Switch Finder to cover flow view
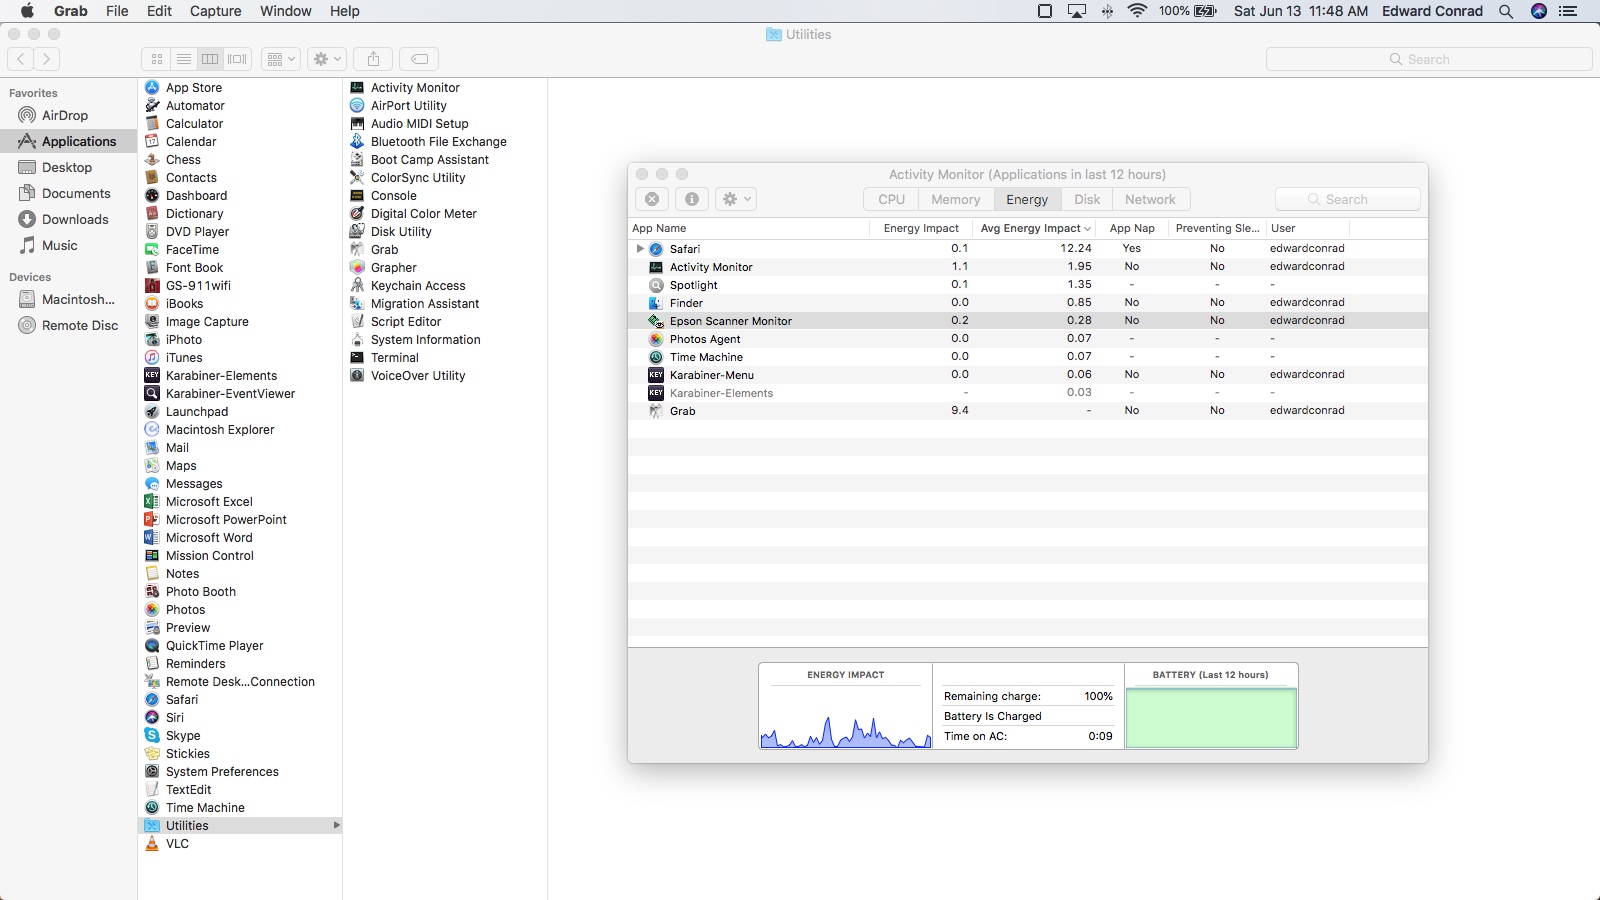 (x=238, y=59)
